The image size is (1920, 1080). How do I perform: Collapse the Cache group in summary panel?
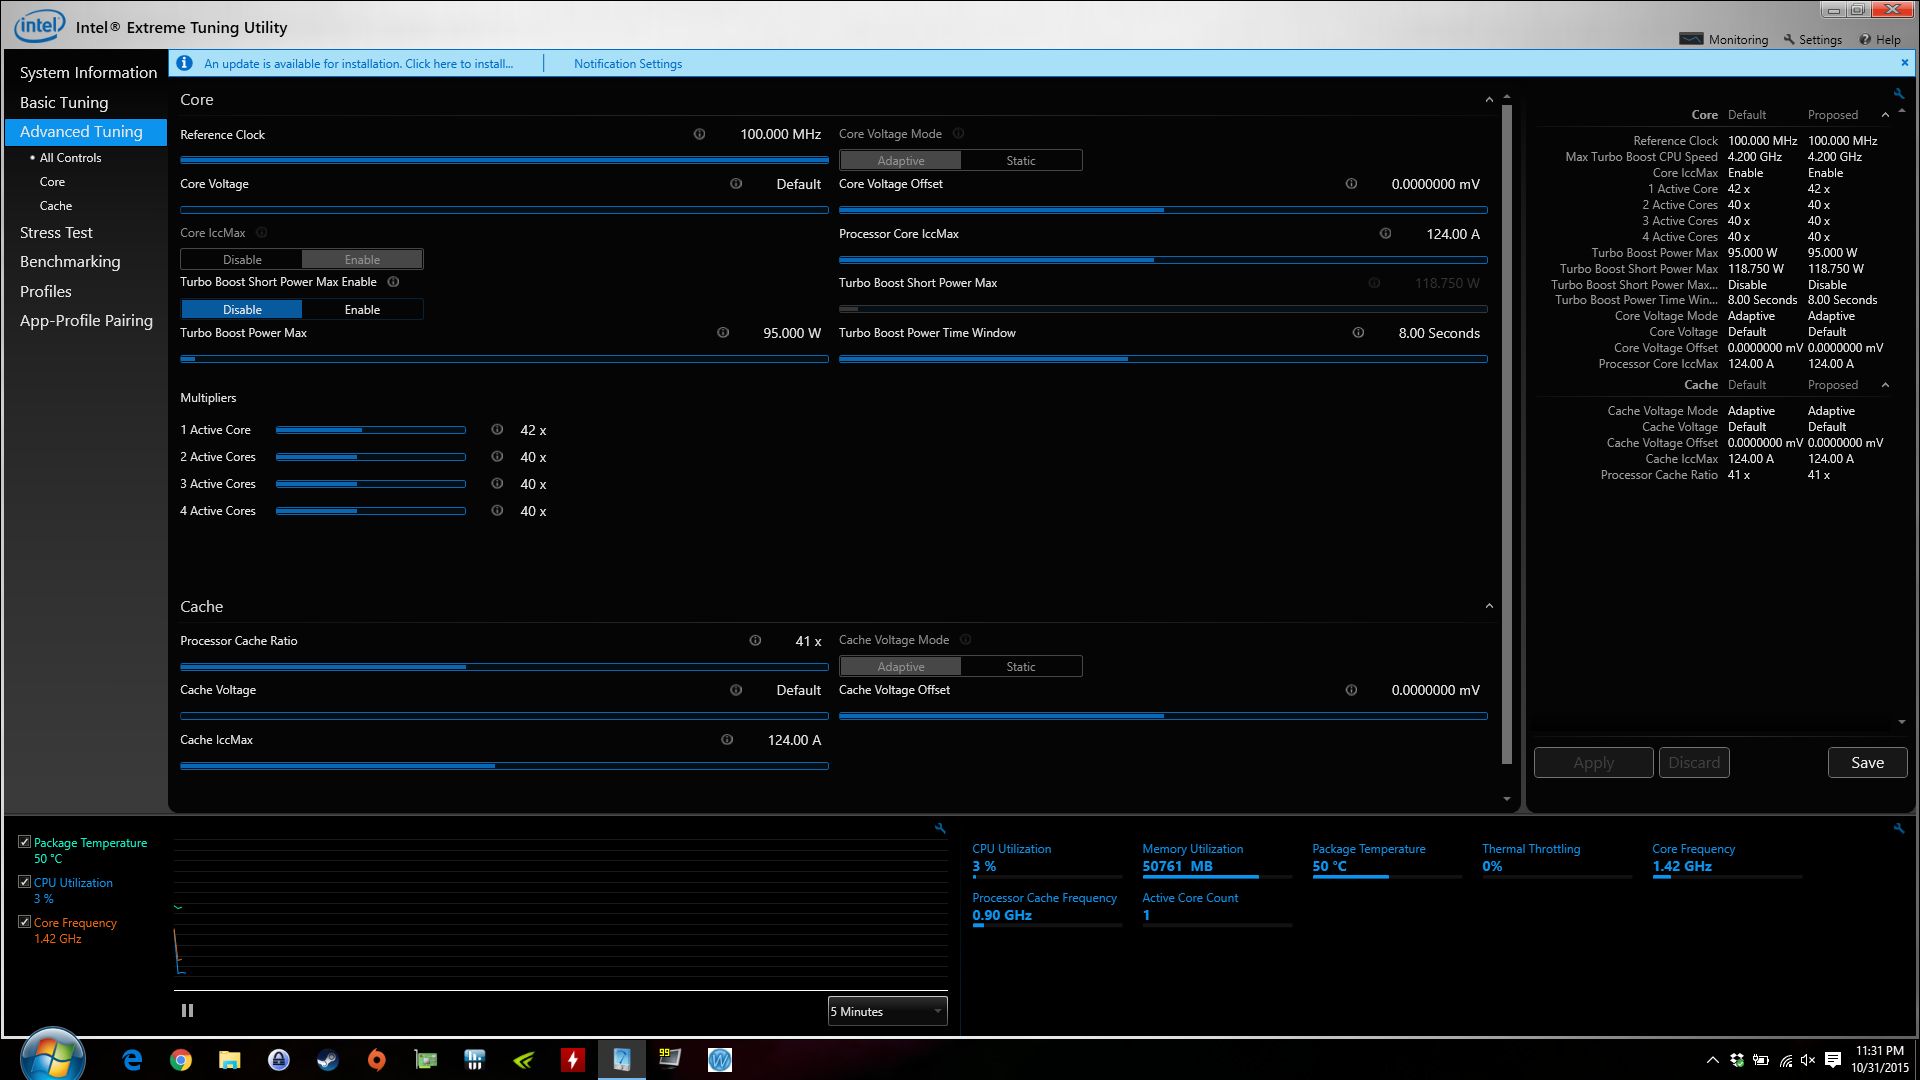click(1885, 385)
